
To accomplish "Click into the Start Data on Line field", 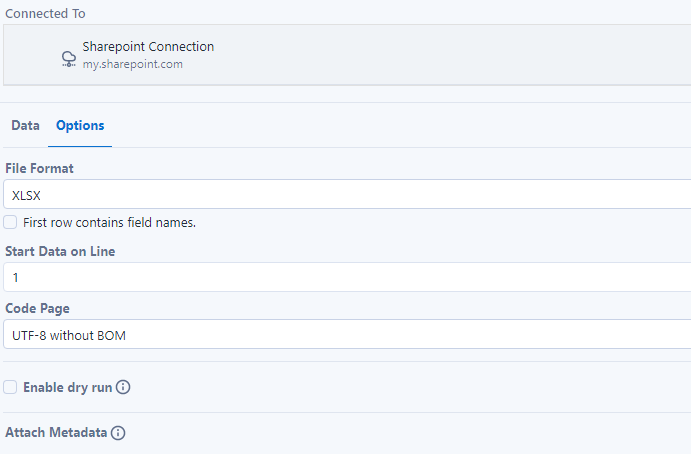I will click(x=346, y=277).
